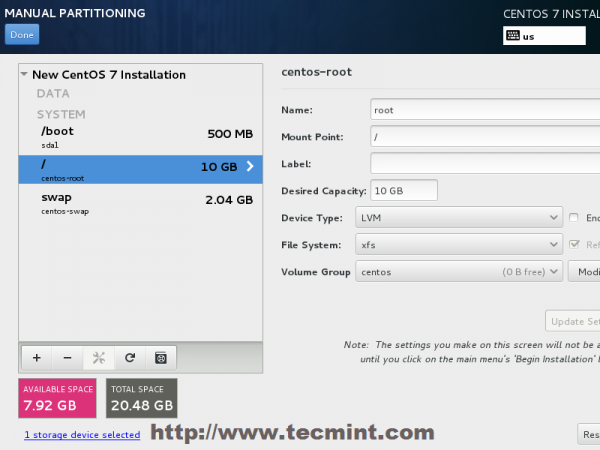
Task: Click the Update Settings button
Action: (x=573, y=321)
